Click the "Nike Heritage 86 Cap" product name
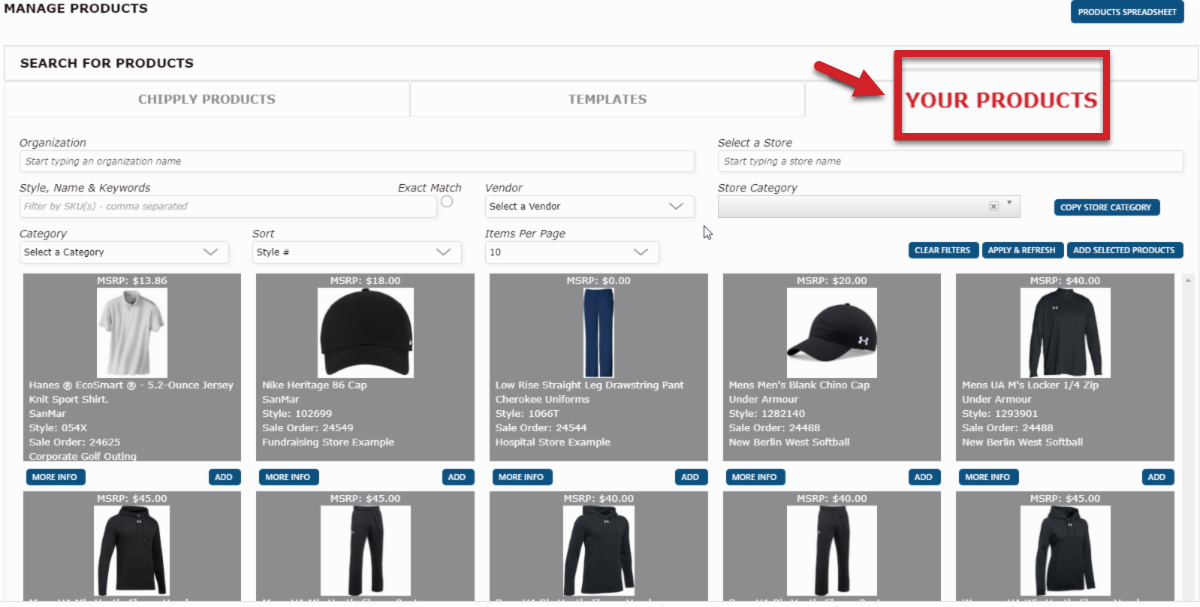The width and height of the screenshot is (1200, 607). [x=315, y=385]
